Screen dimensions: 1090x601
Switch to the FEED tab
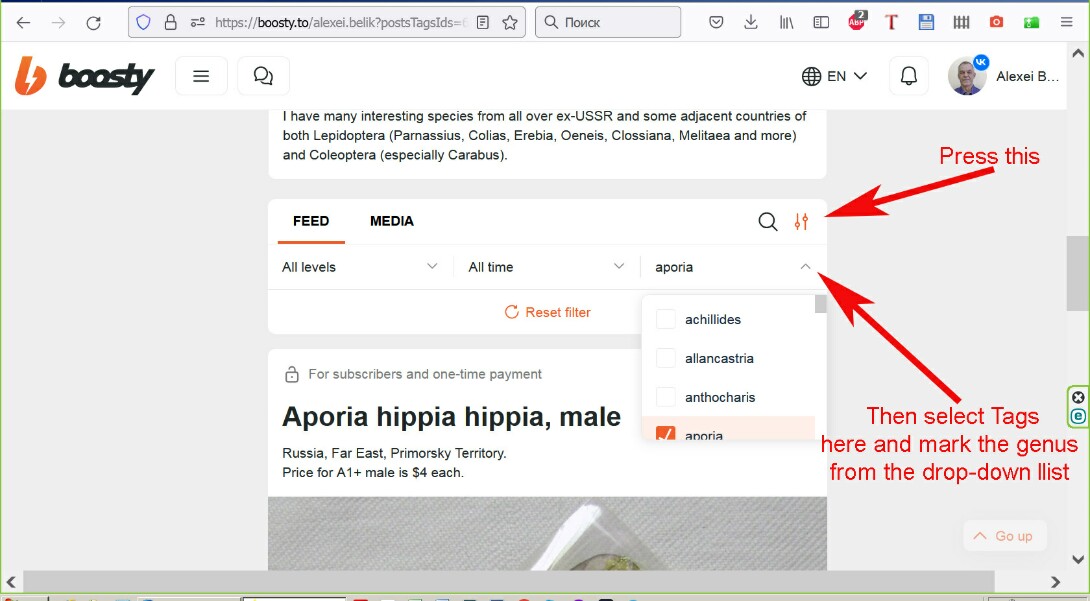point(311,221)
